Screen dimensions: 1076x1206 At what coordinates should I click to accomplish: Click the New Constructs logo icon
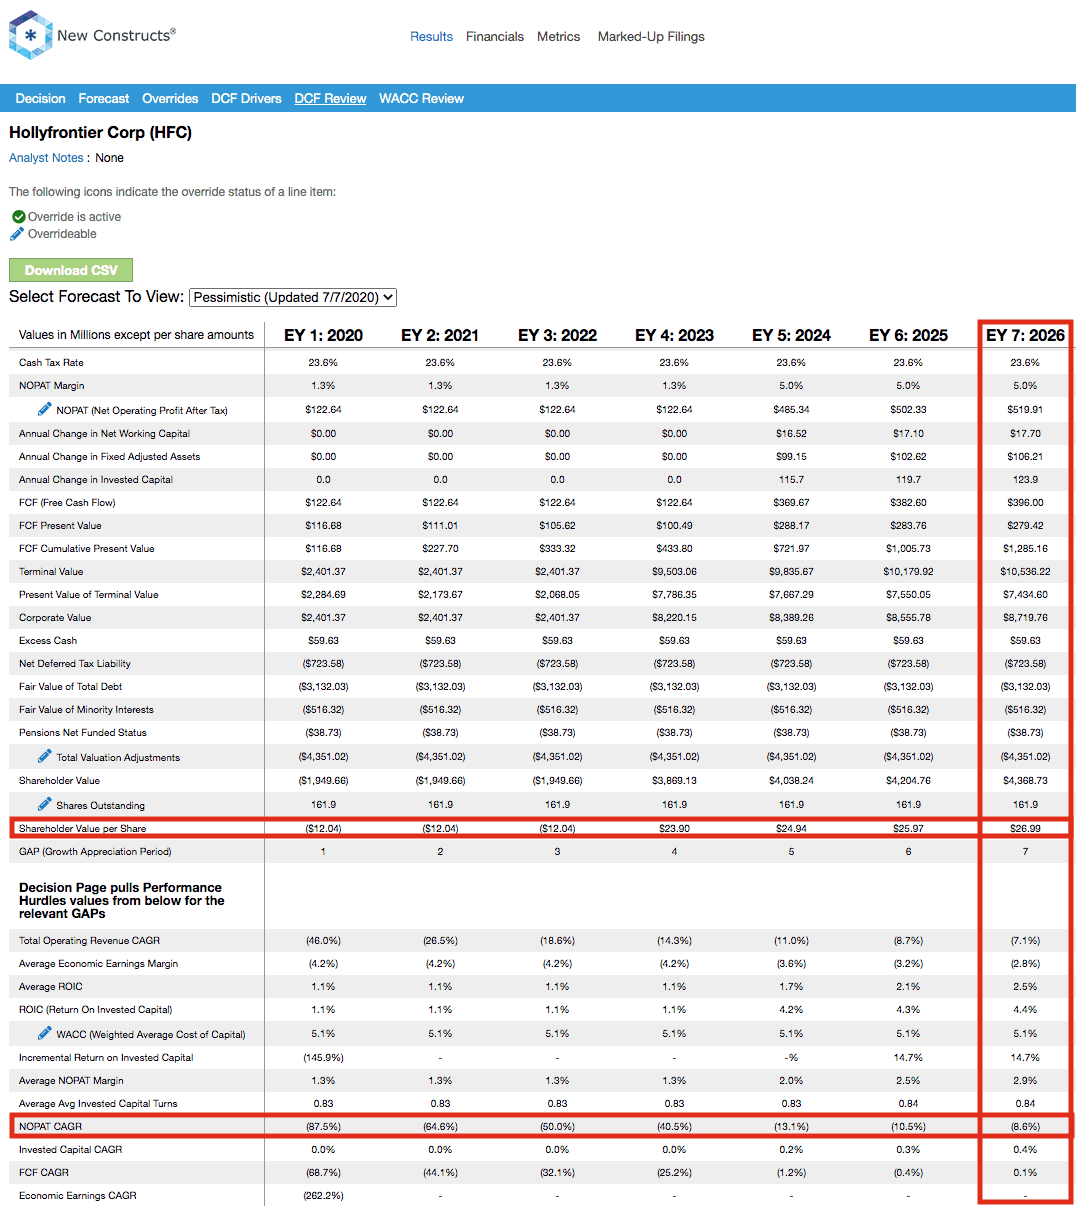30,35
